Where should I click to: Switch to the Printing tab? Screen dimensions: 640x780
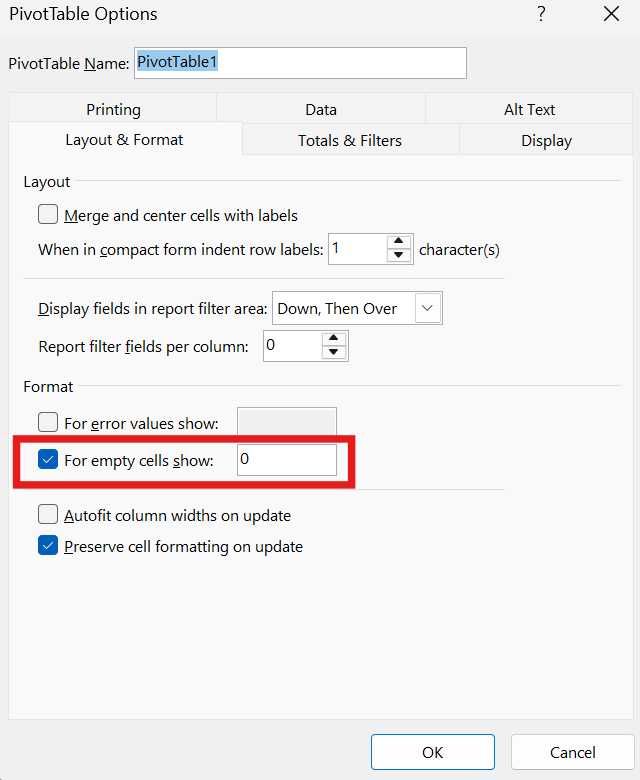point(113,109)
